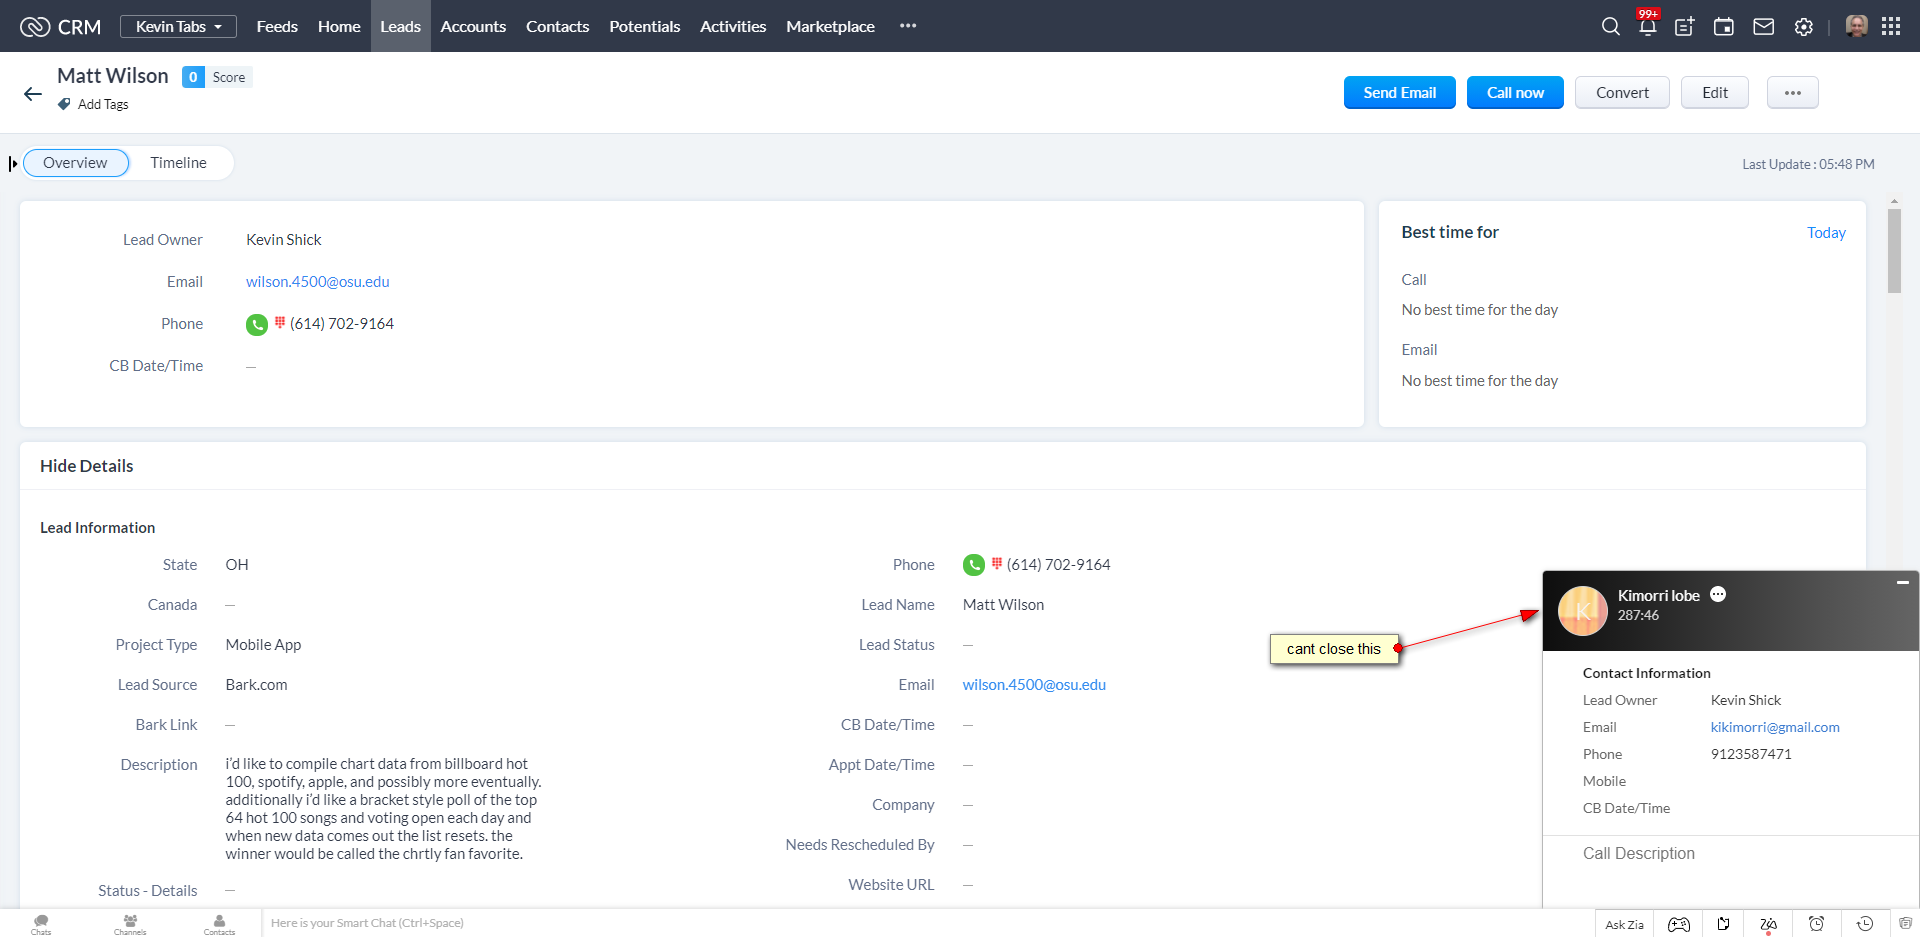The image size is (1920, 937).
Task: Open the gamepad icon in bottom bar
Action: click(x=1679, y=924)
